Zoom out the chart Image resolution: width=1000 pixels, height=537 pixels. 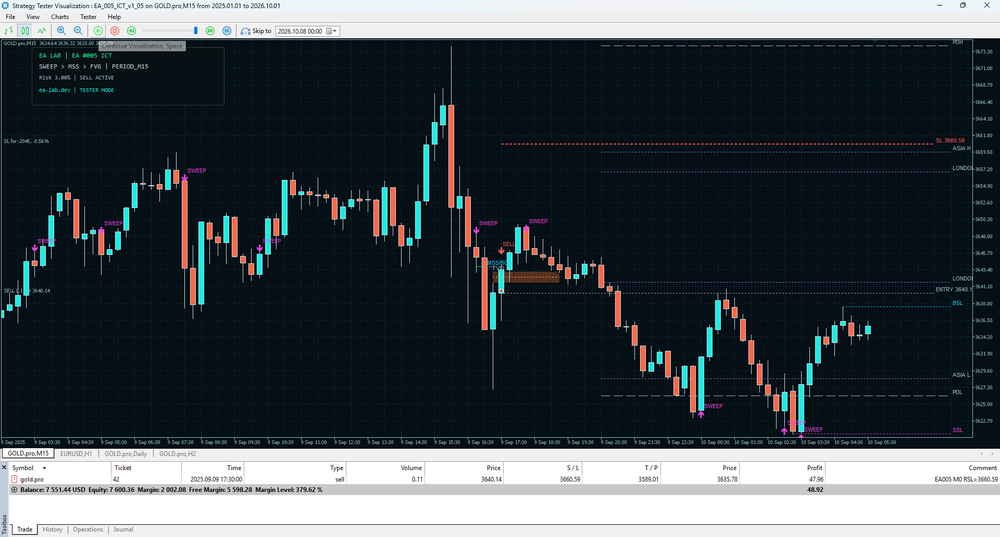click(x=78, y=31)
